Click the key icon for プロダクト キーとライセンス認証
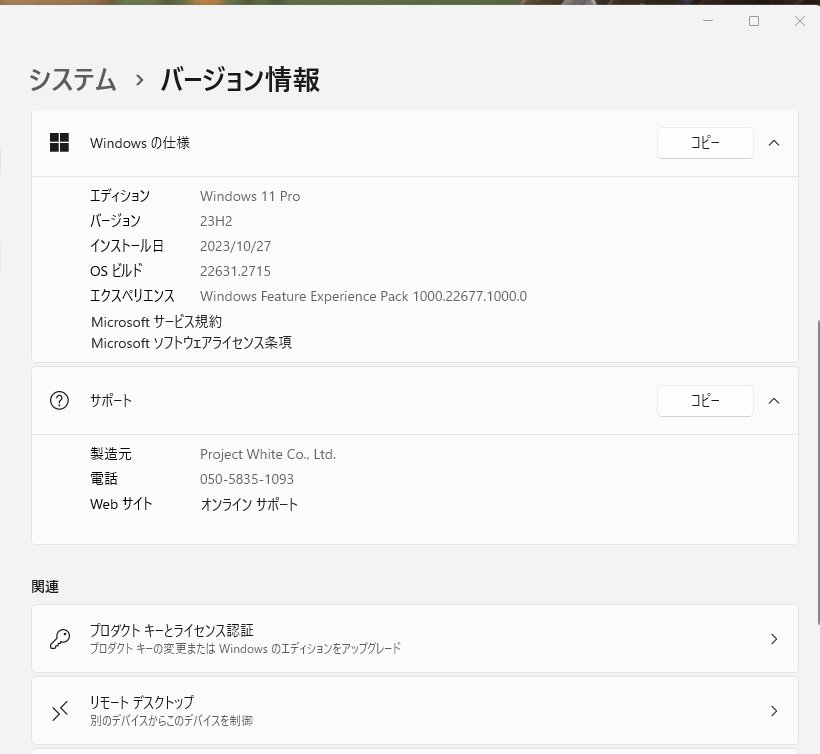Screen dimensions: 820x754 (x=60, y=639)
